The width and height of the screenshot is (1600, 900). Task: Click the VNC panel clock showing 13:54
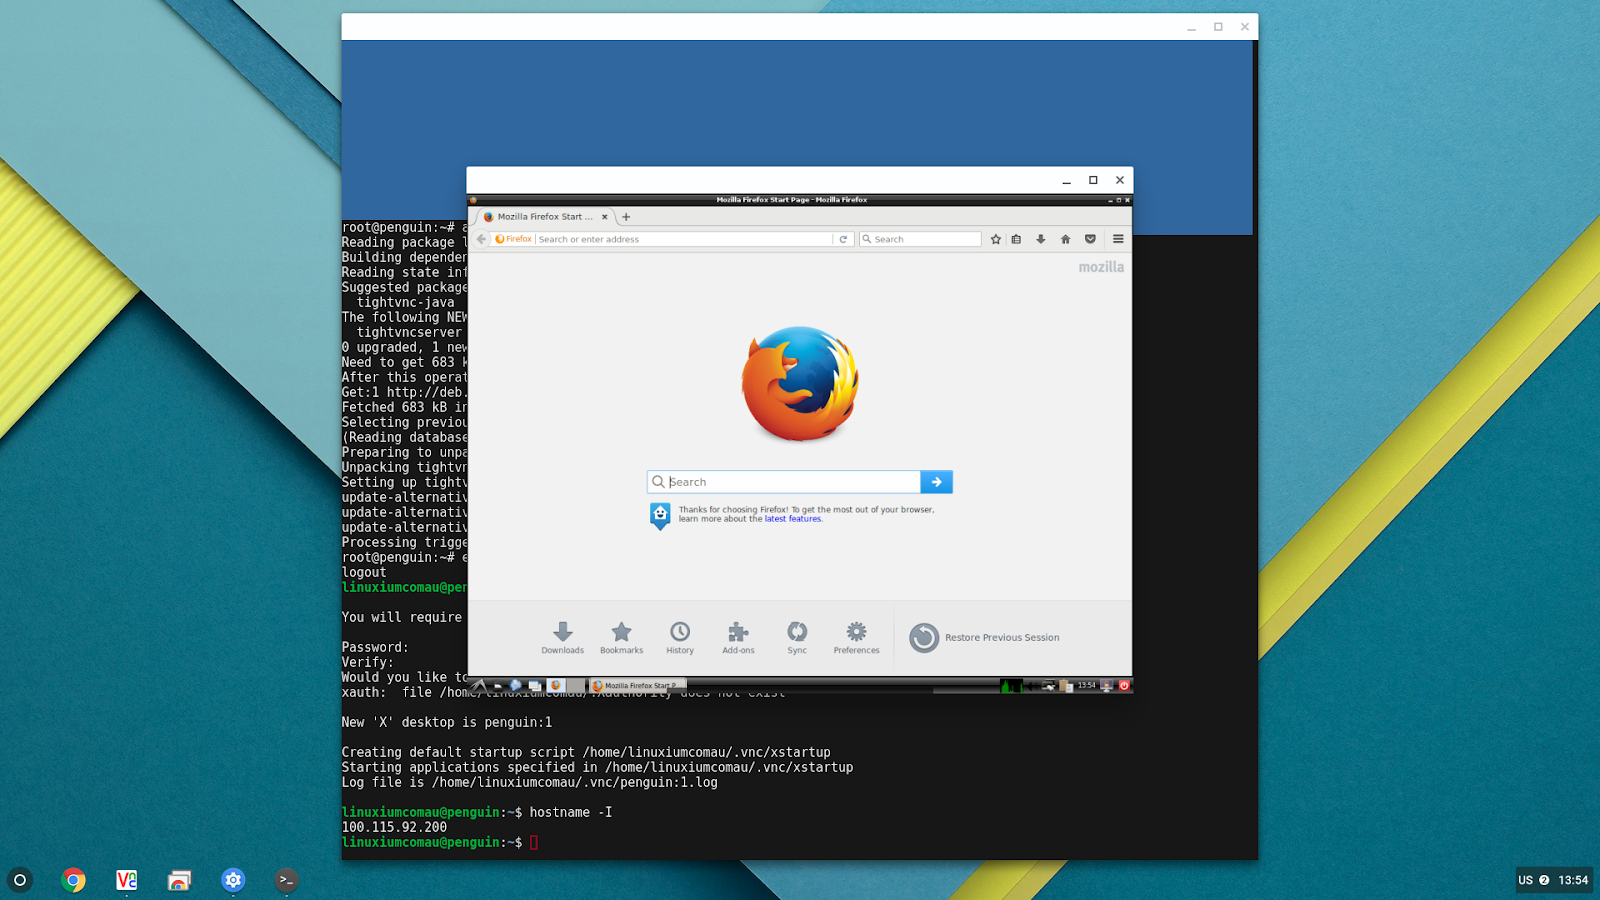(1087, 686)
